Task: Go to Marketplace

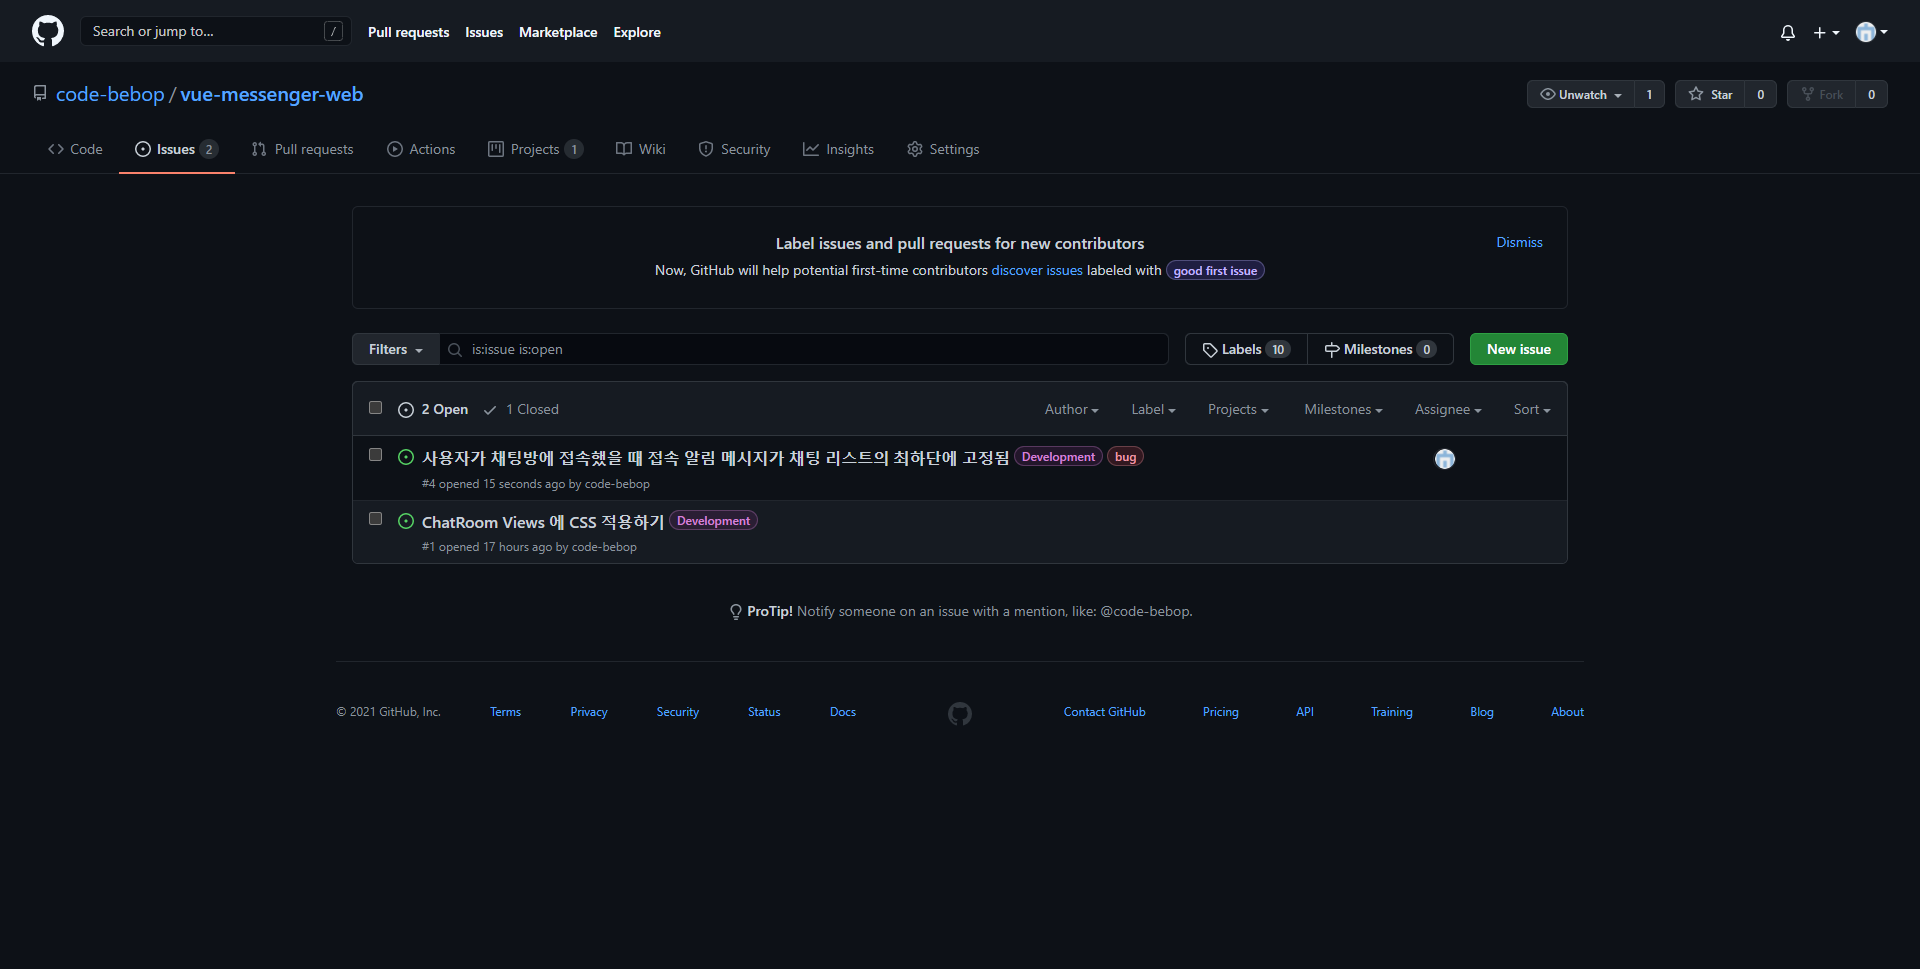Action: (x=558, y=32)
